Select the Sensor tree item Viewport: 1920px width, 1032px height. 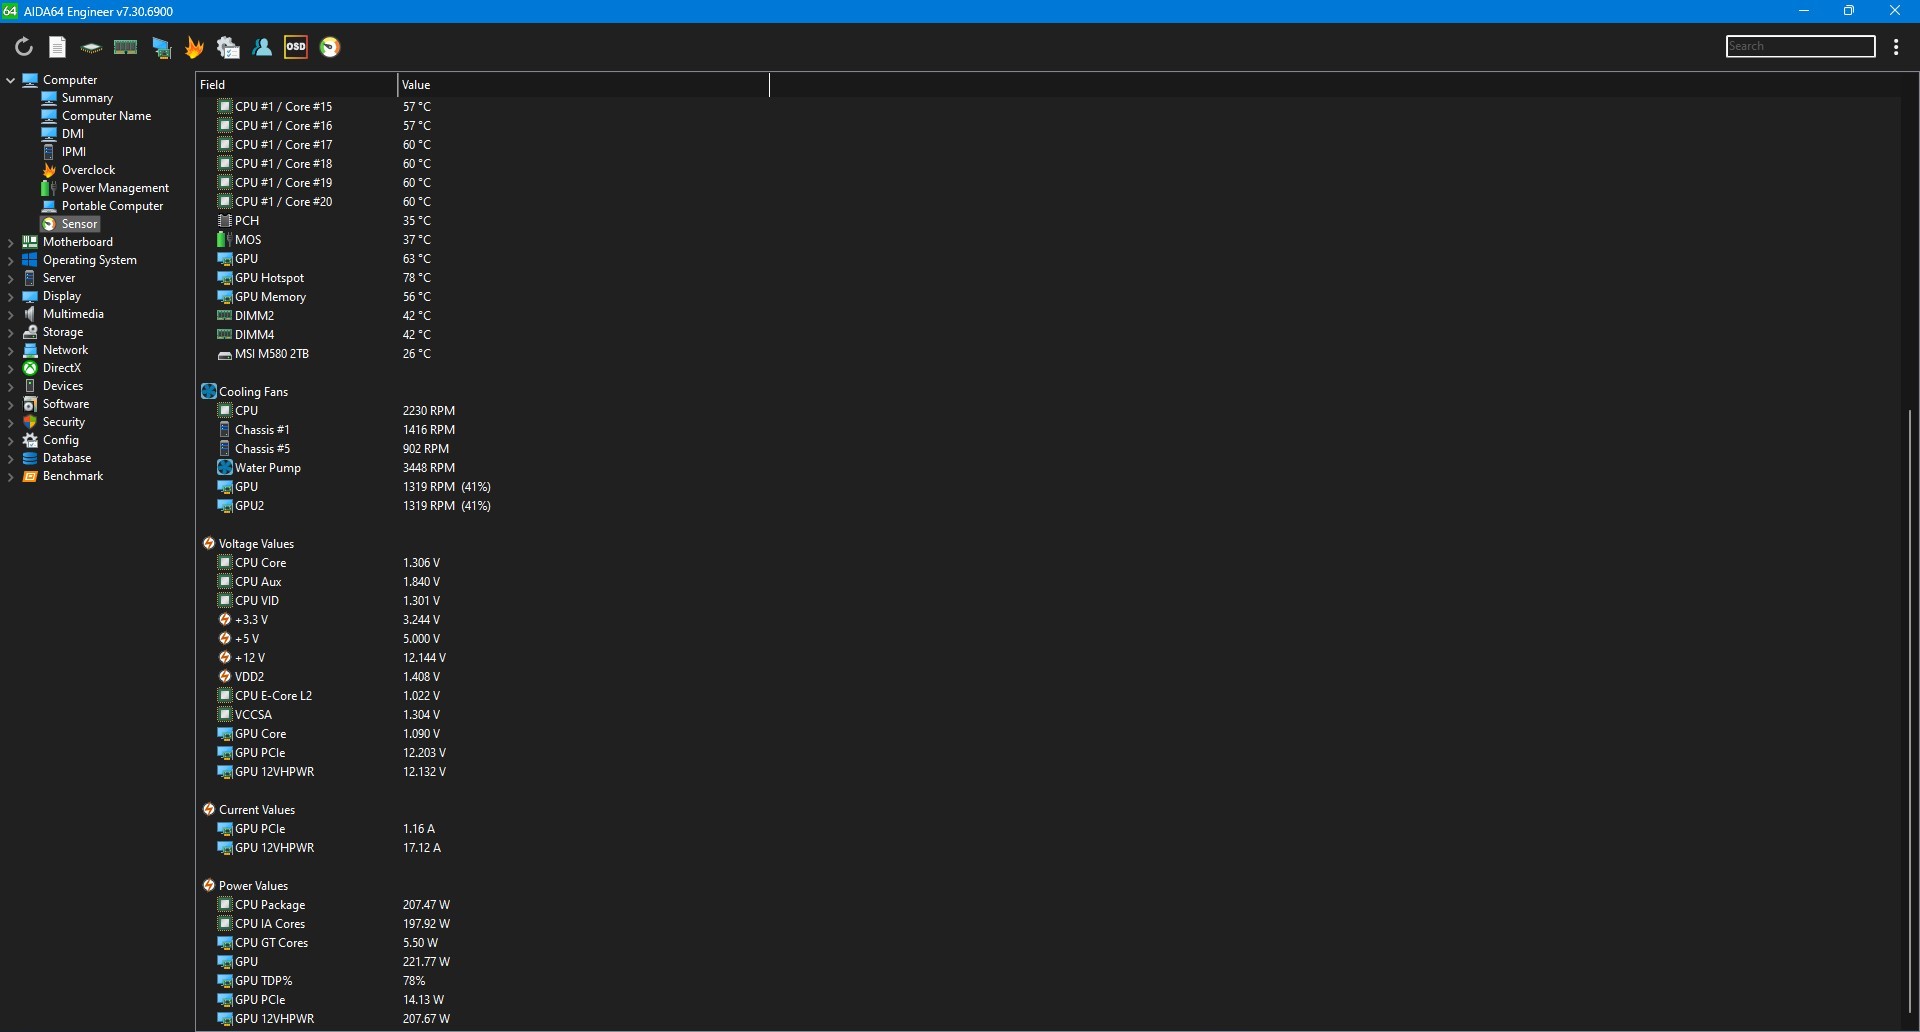coord(70,224)
